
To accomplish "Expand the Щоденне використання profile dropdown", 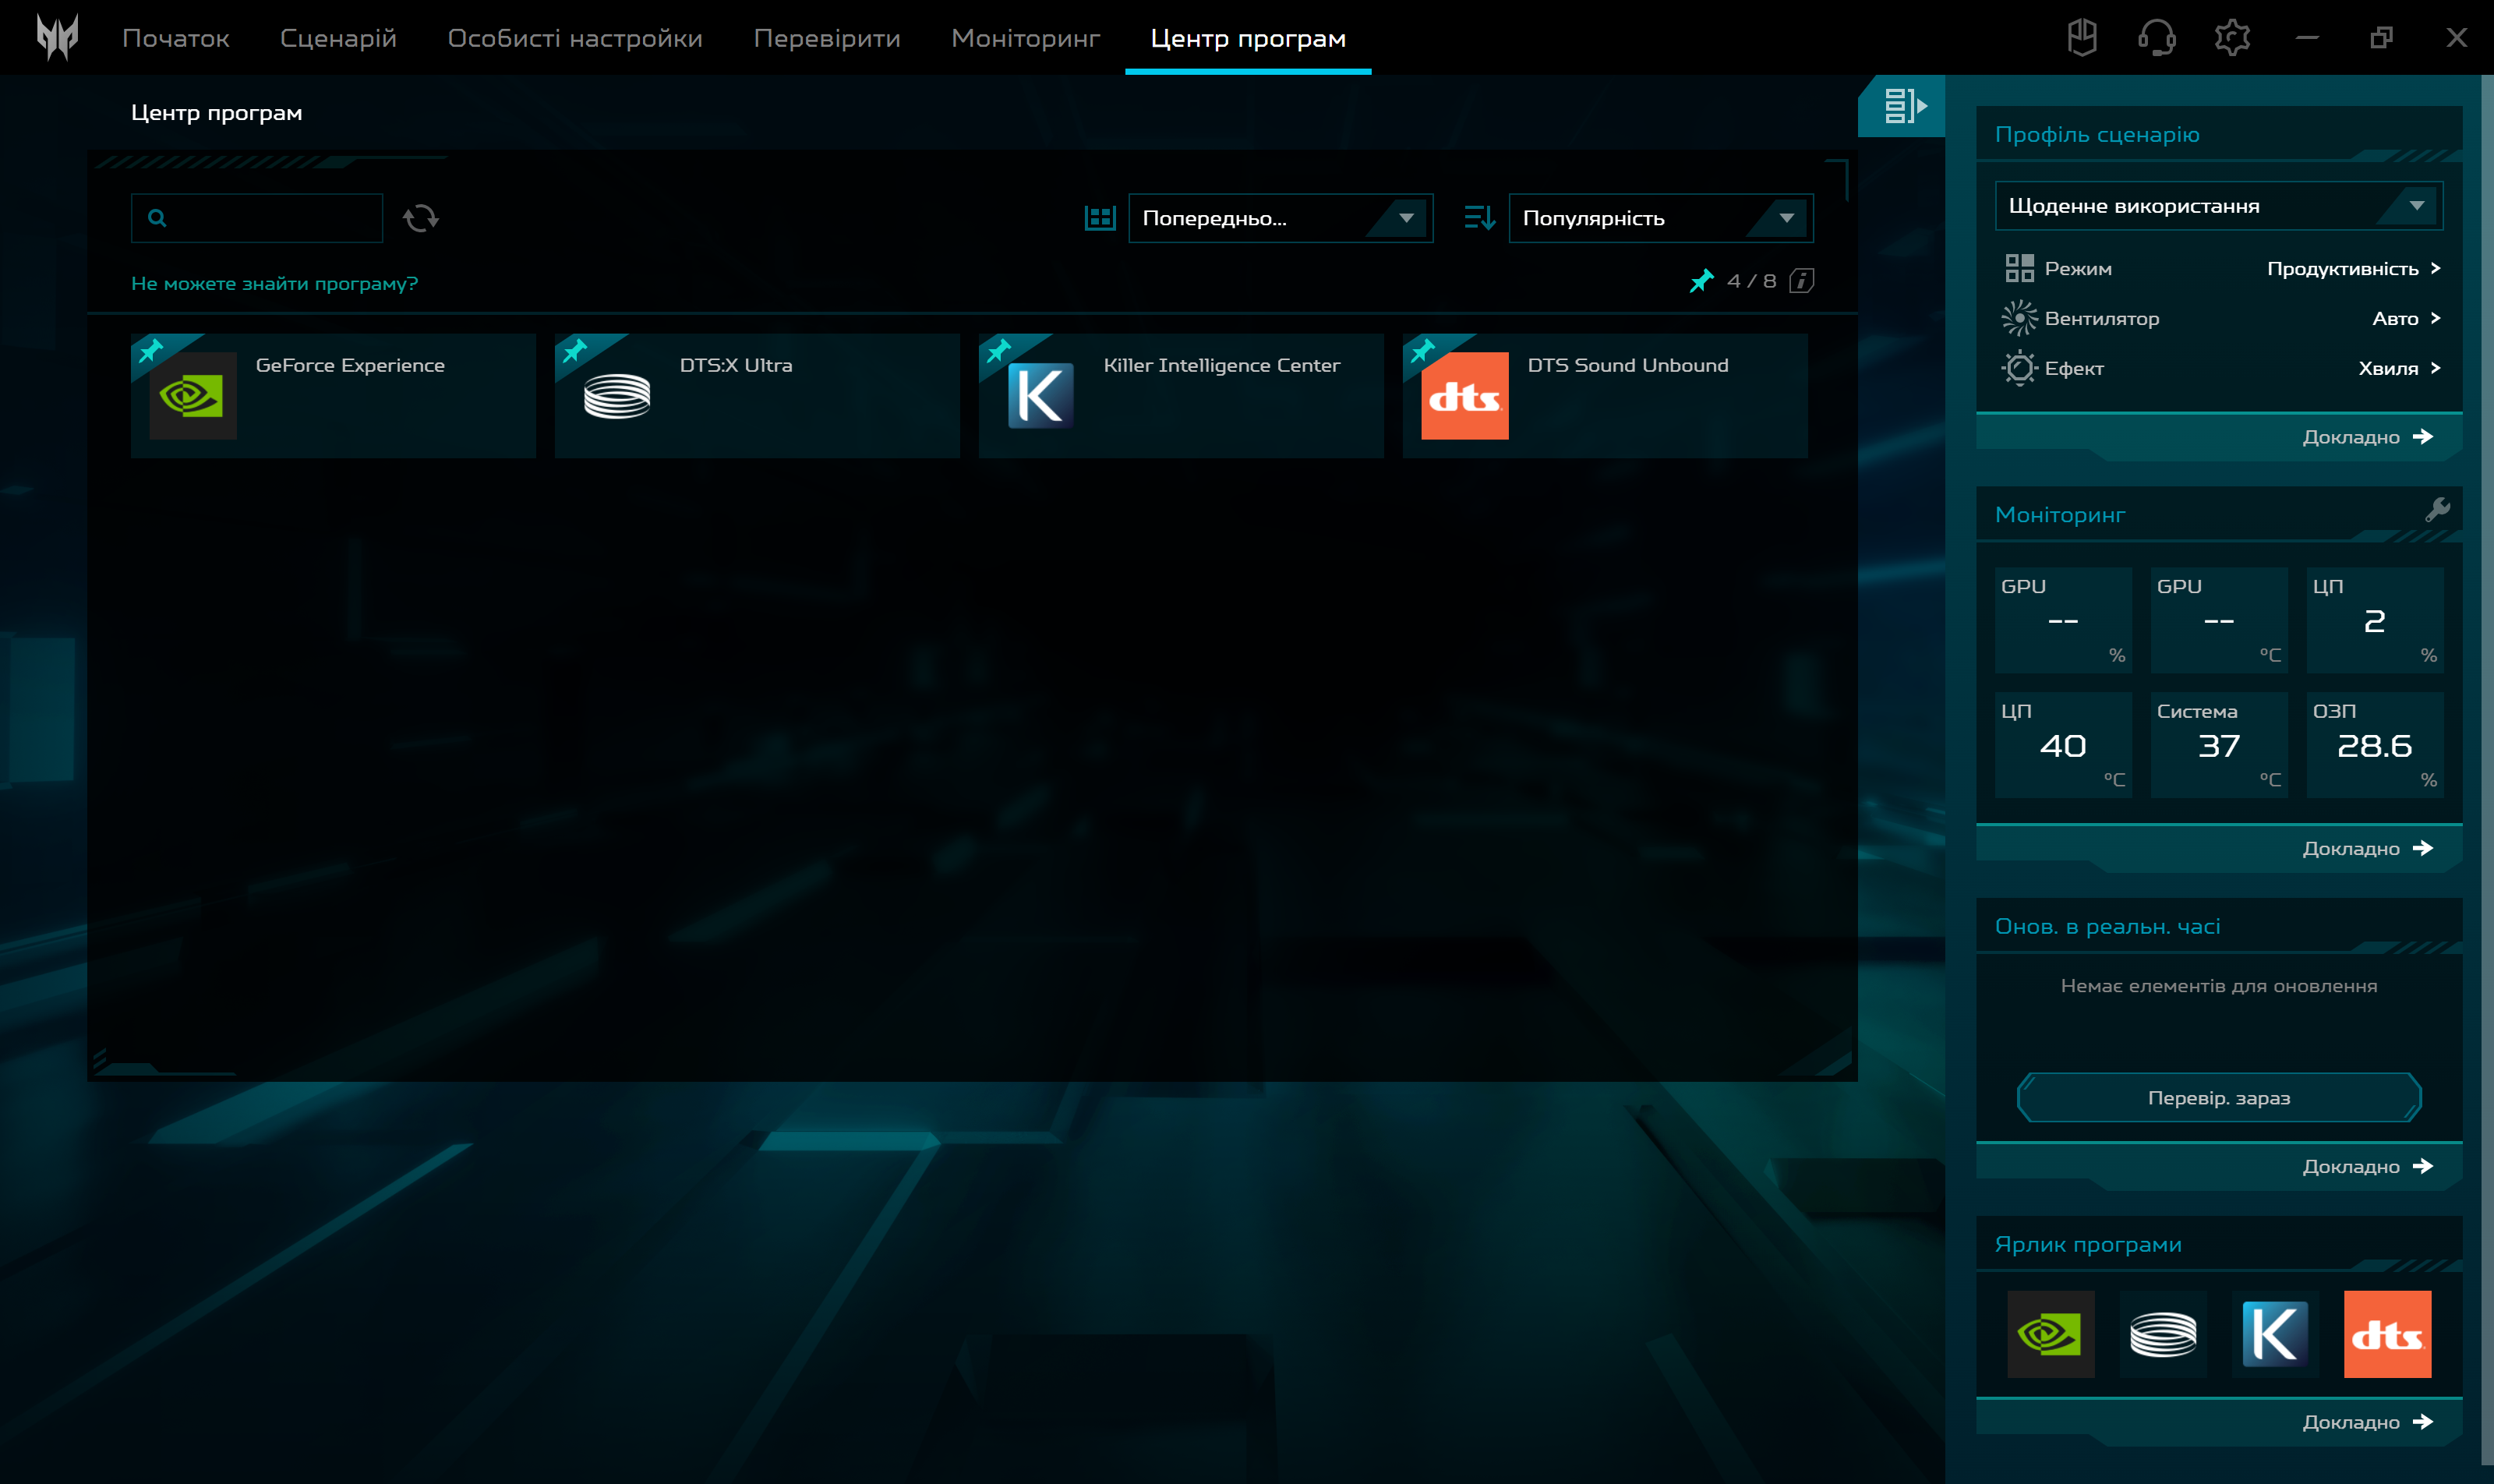I will click(x=2218, y=206).
